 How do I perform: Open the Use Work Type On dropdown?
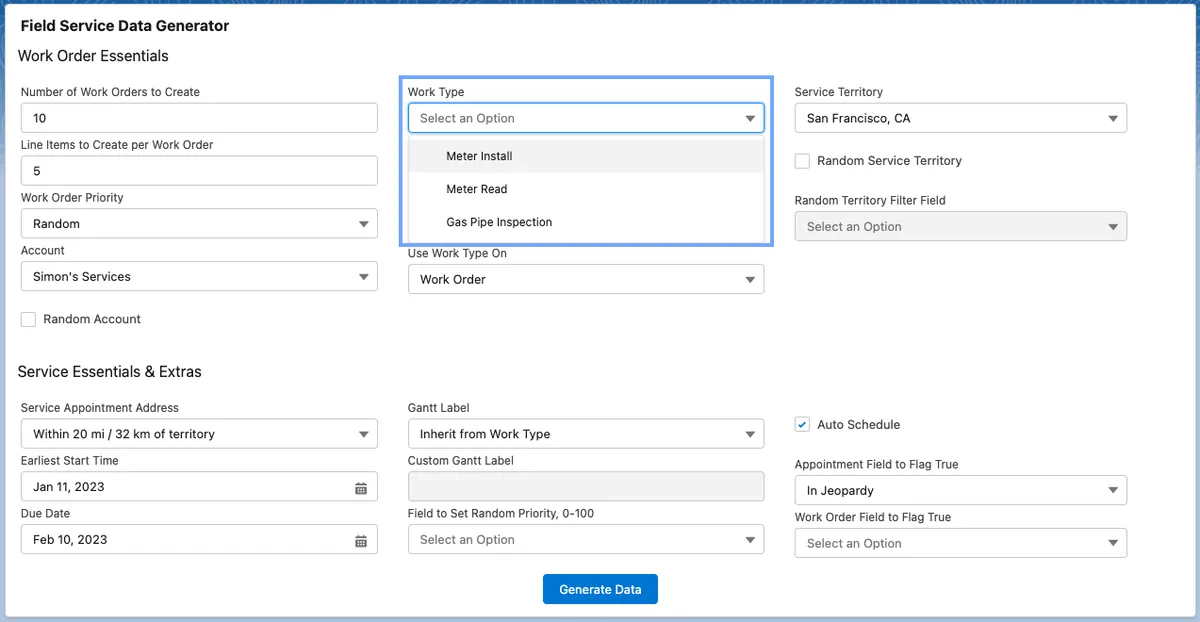(x=586, y=280)
